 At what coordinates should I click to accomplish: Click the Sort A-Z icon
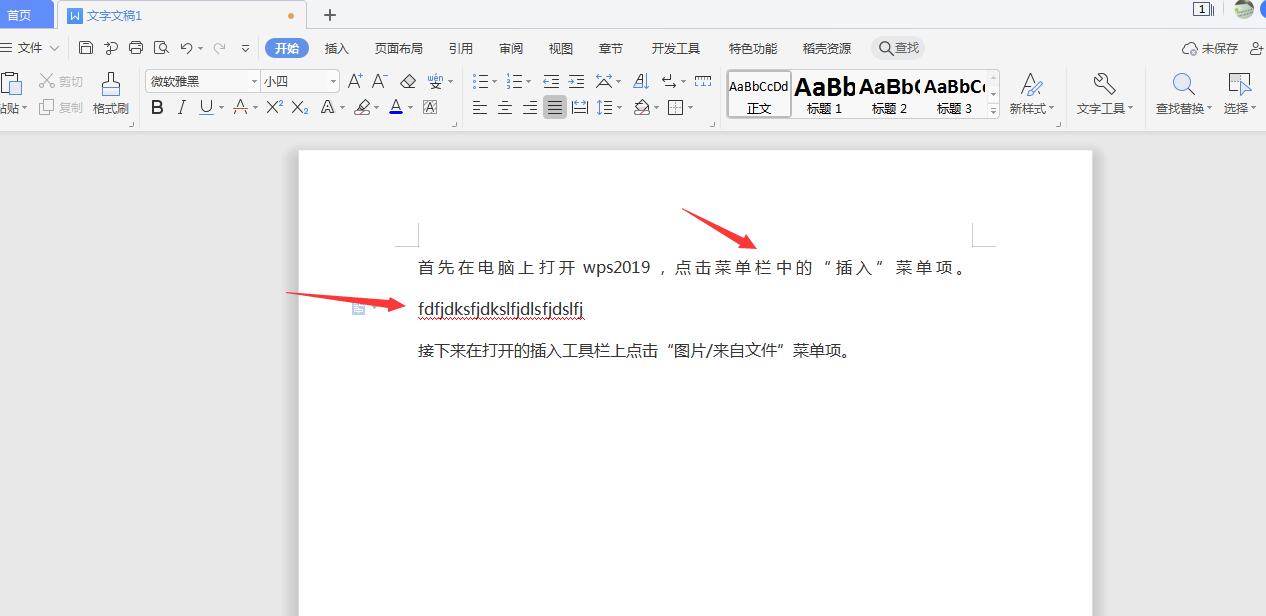(x=641, y=81)
